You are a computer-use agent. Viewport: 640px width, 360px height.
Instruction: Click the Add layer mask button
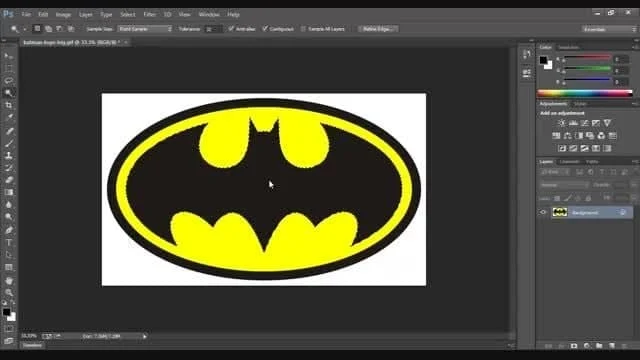[574, 346]
